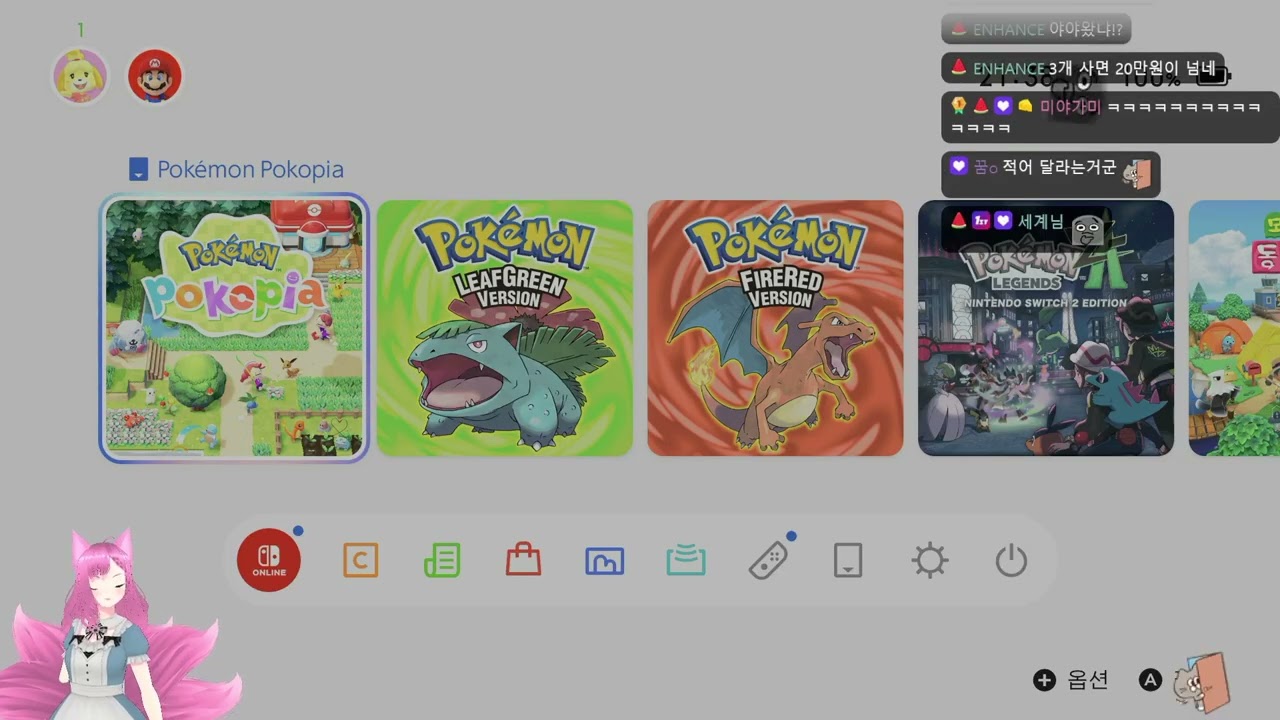The height and width of the screenshot is (720, 1280).
Task: Launch Pokémon FireRed Version game tile
Action: pyautogui.click(x=775, y=328)
